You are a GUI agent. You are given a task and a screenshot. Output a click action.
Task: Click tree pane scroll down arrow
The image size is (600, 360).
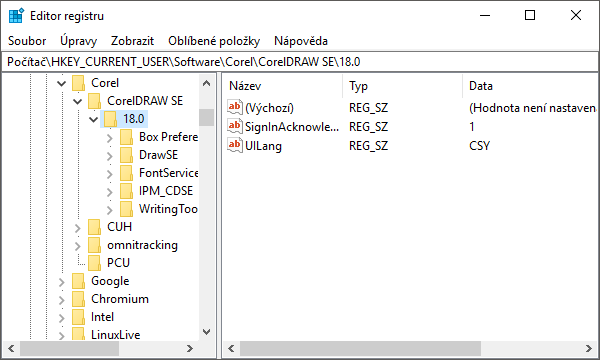pyautogui.click(x=206, y=332)
